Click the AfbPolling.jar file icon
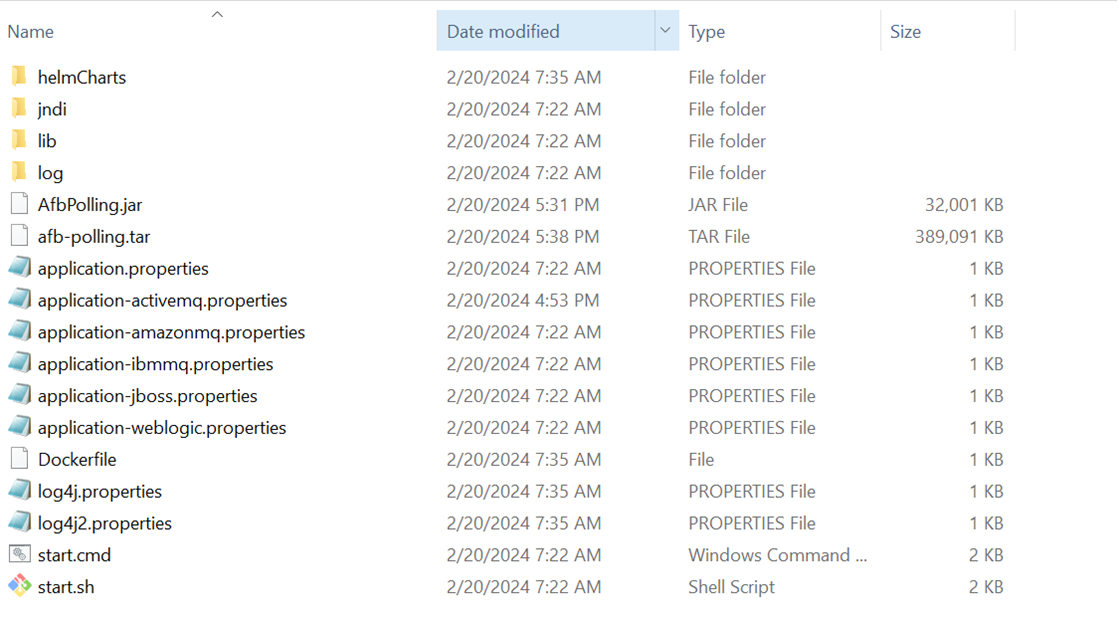 tap(18, 204)
